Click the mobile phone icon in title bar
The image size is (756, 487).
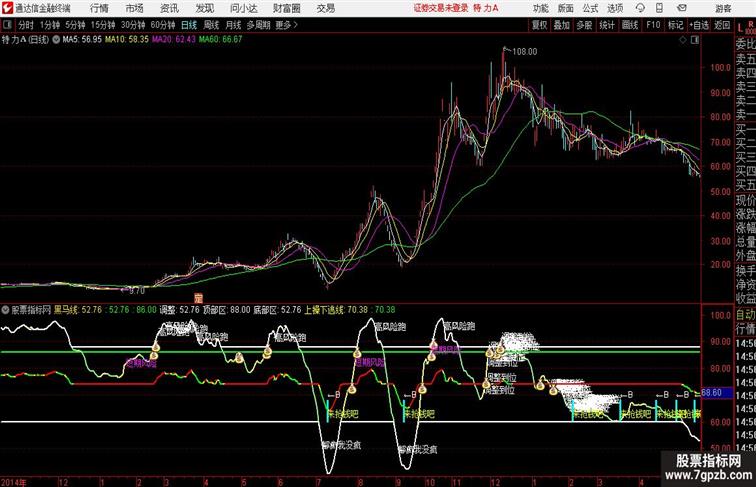click(660, 8)
